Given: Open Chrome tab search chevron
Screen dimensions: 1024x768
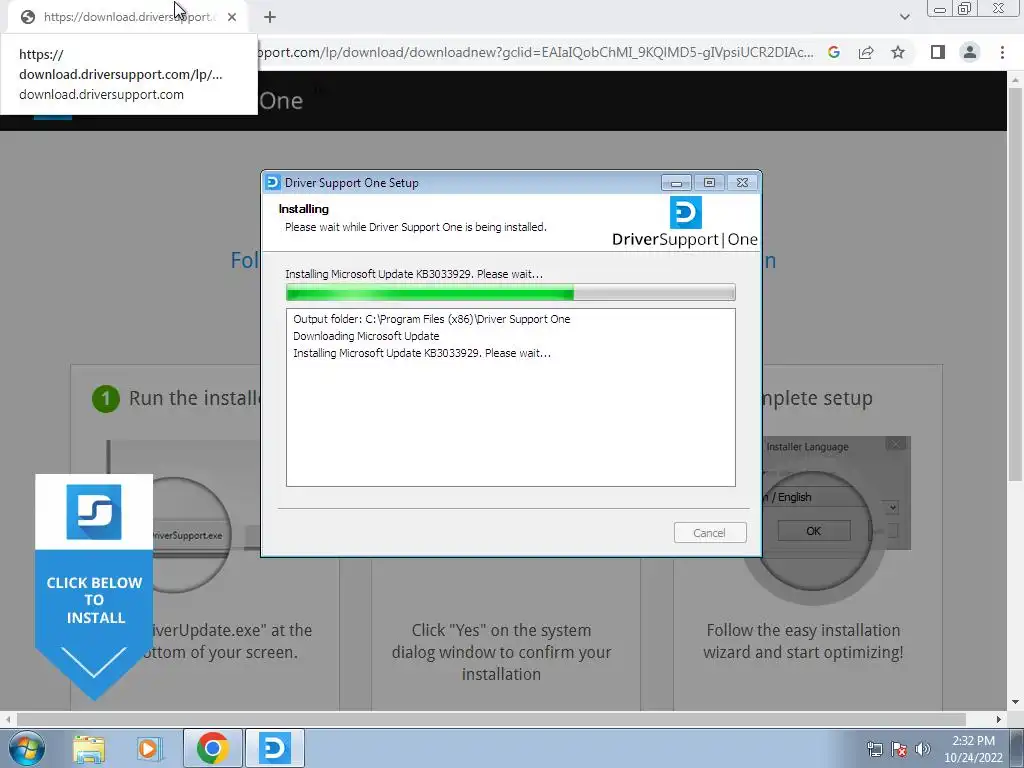Looking at the screenshot, I should (904, 17).
